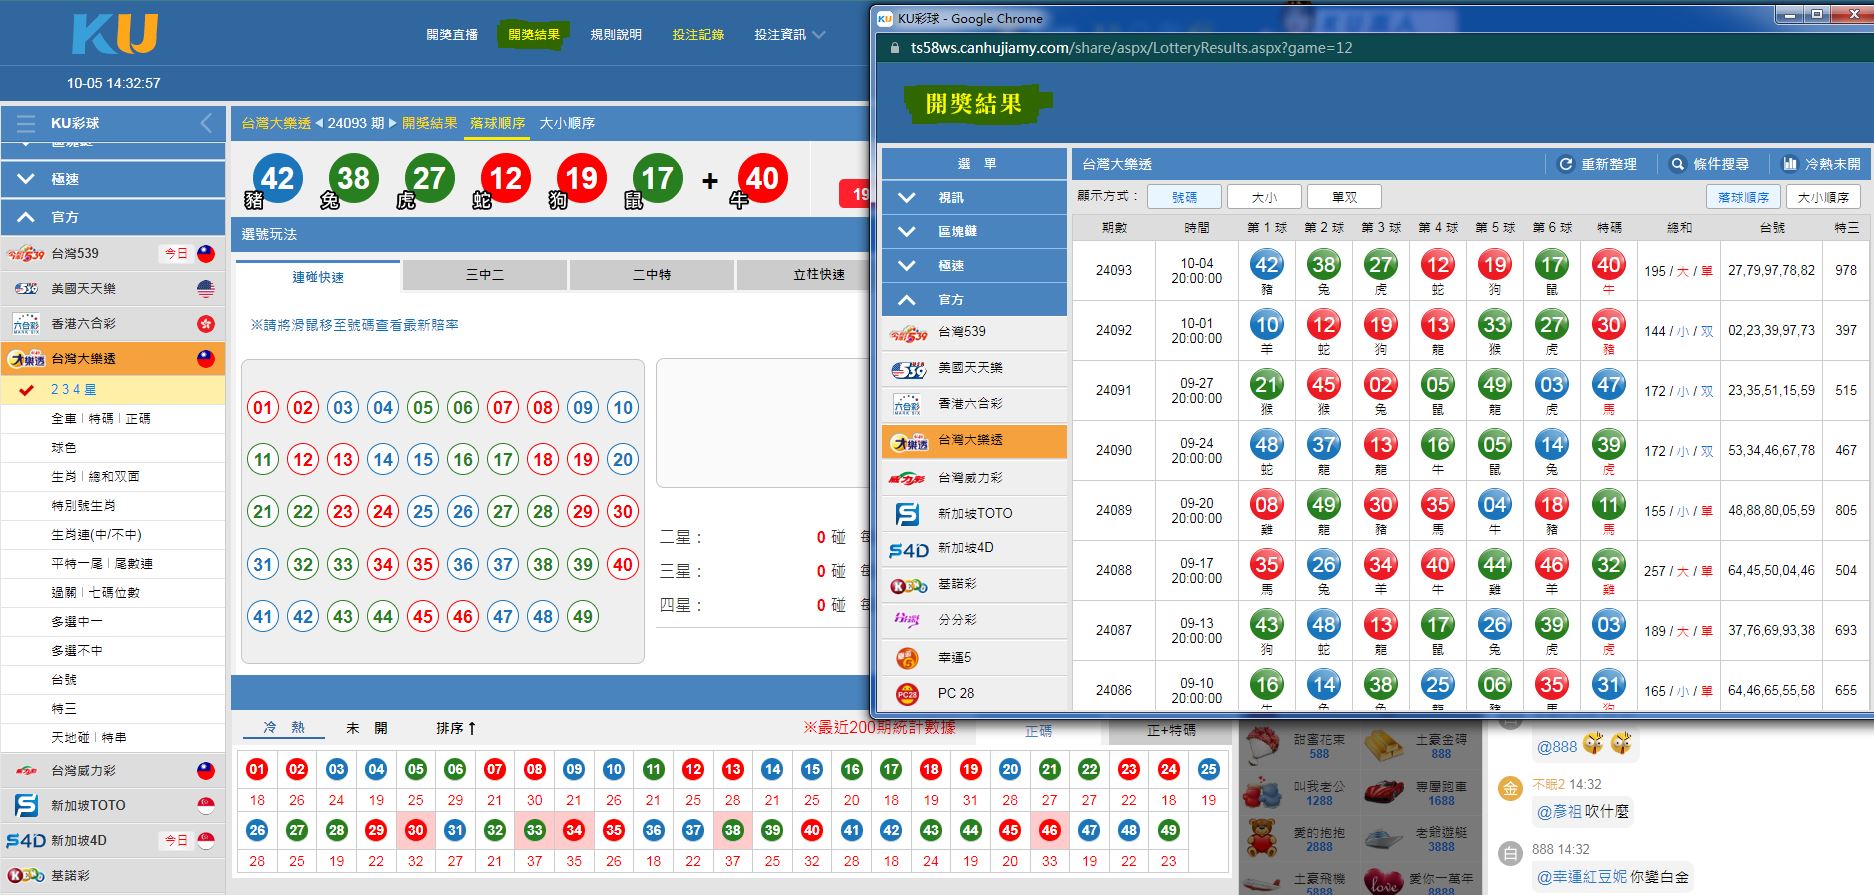Viewport: 1874px width, 895px height.
Task: Open the KU彩球 hamburger menu icon
Action: [x=26, y=123]
